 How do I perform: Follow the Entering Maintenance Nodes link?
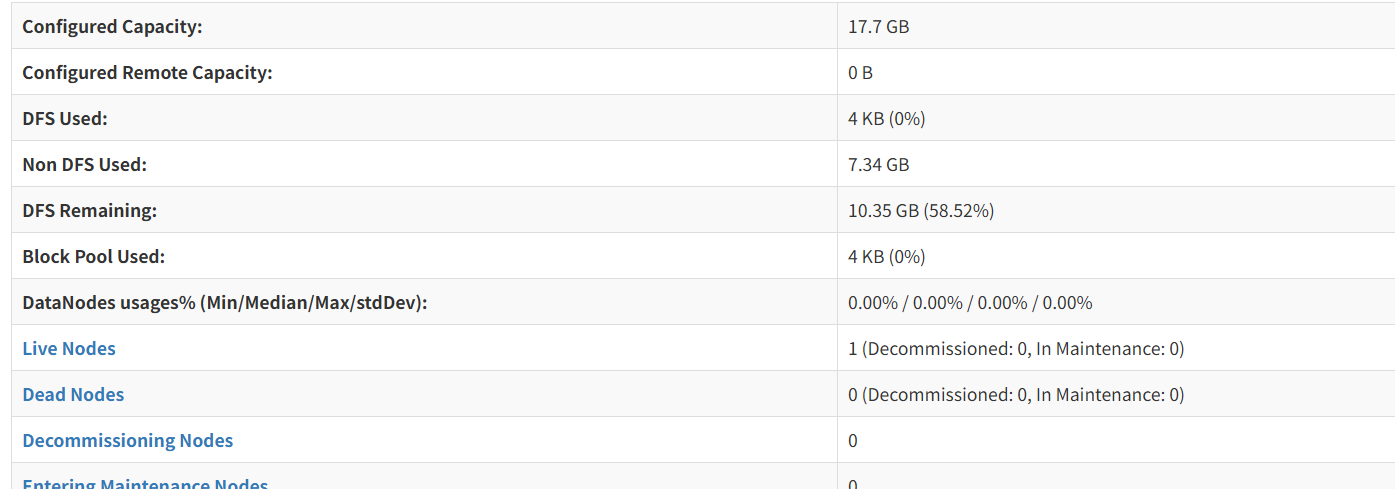point(145,484)
